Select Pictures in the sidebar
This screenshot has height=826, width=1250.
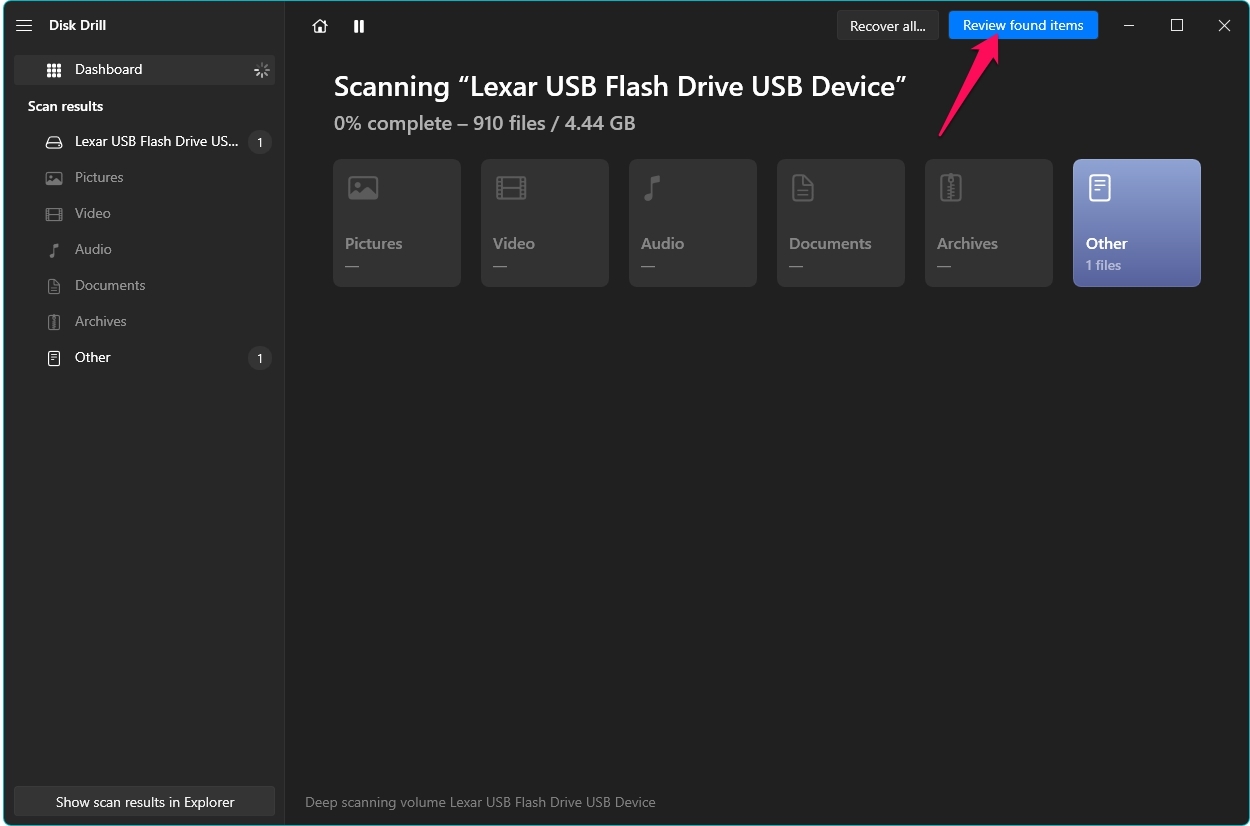[145, 178]
